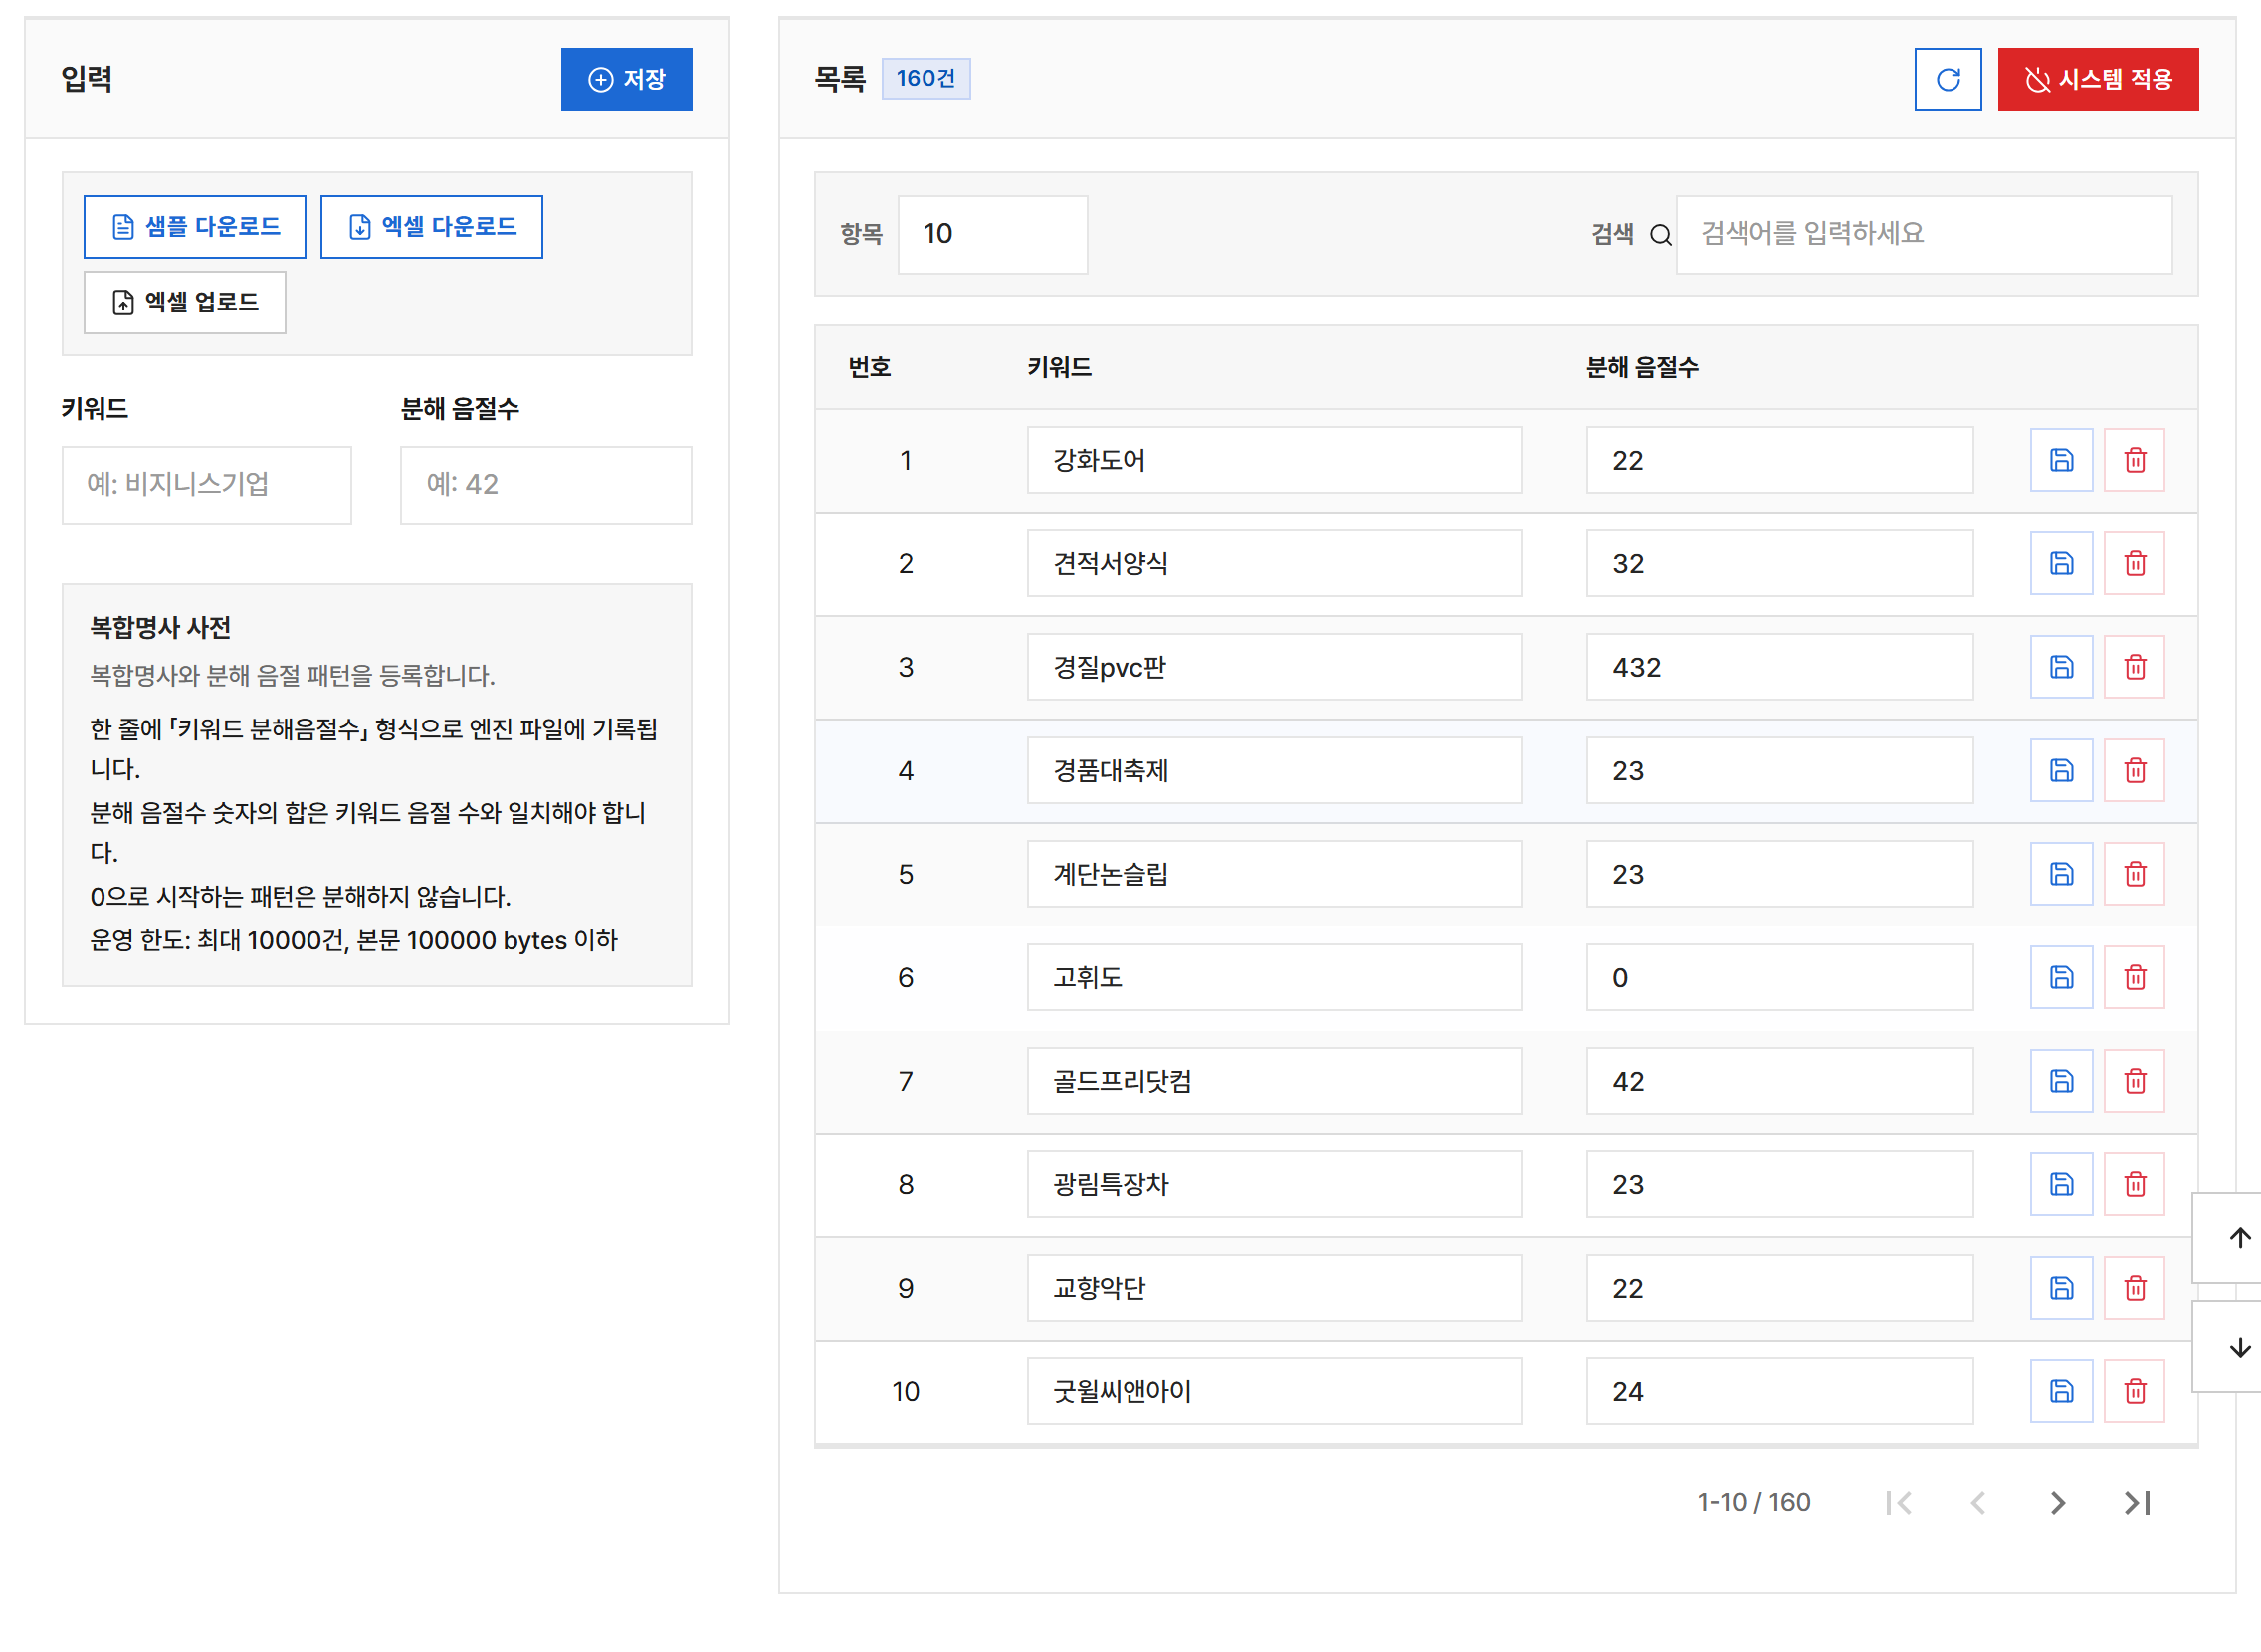Edit syllable value 0 for 고휘도
The image size is (2261, 1652).
click(x=1779, y=978)
